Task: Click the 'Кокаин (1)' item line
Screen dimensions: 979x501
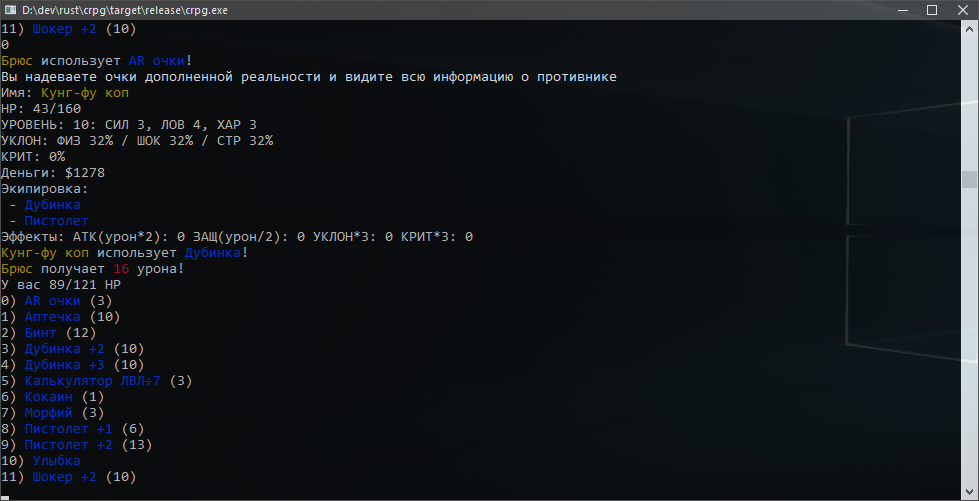Action: coord(52,397)
